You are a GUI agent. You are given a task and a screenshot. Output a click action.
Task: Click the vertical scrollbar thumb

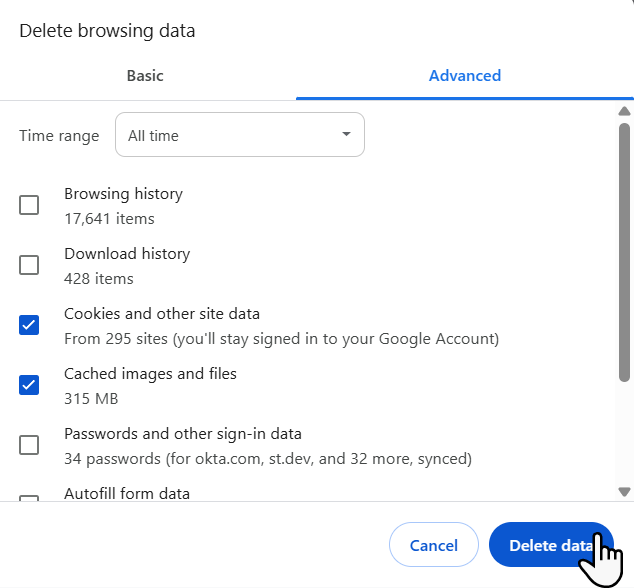coord(625,250)
